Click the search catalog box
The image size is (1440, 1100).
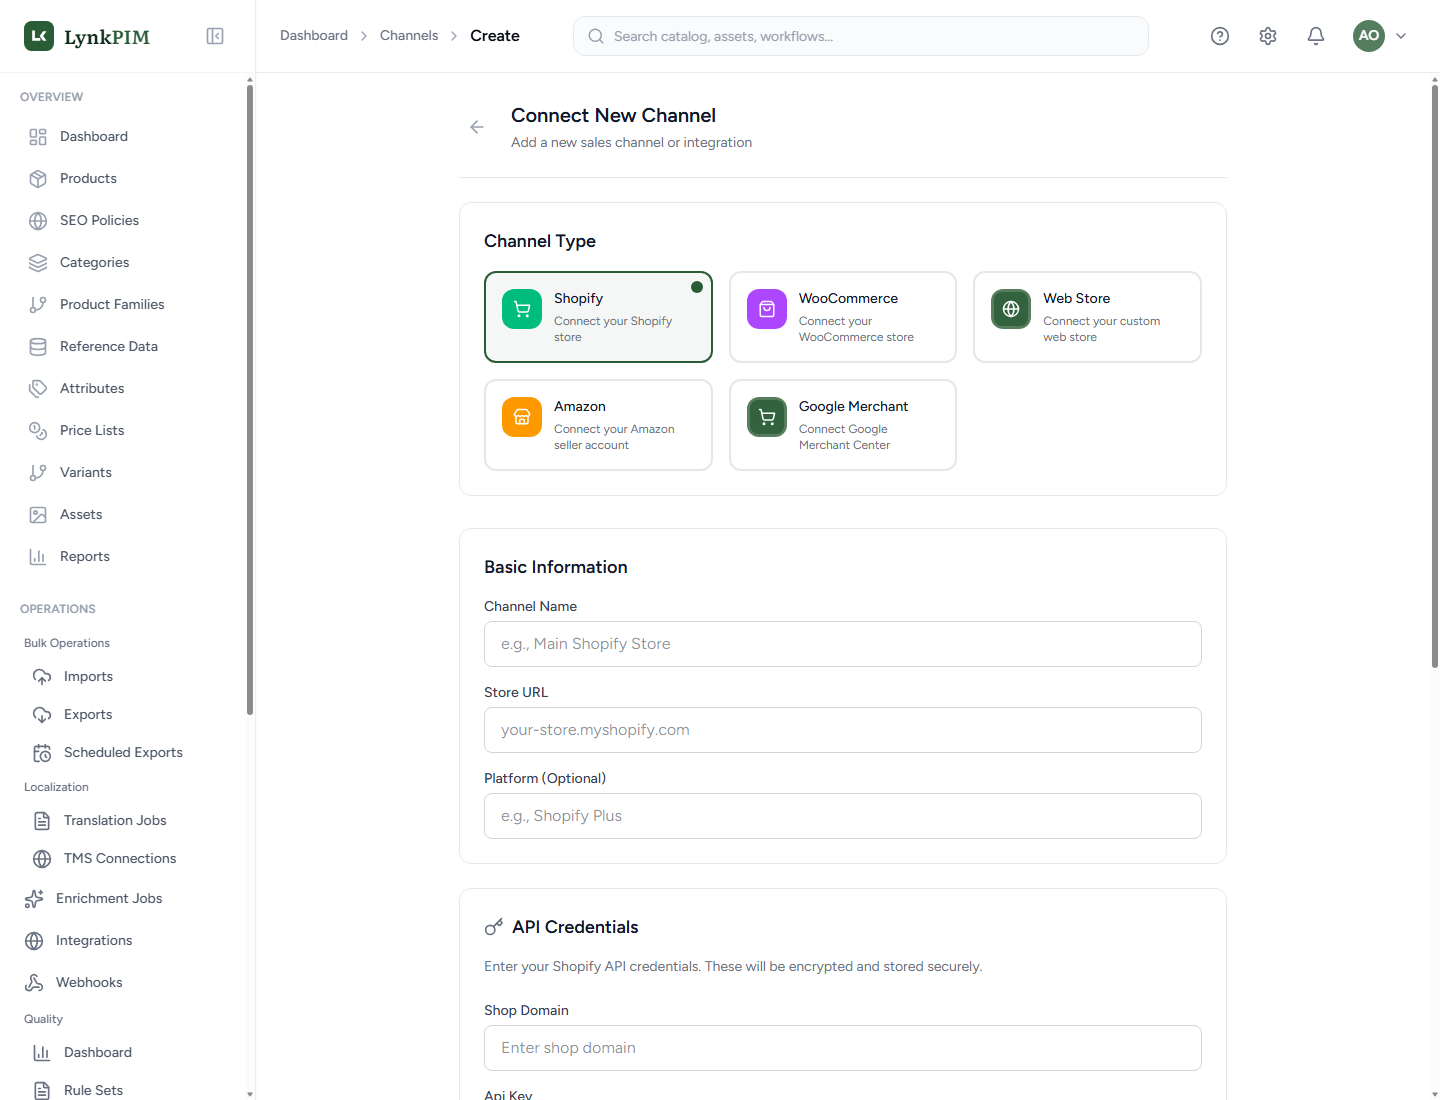click(x=861, y=36)
